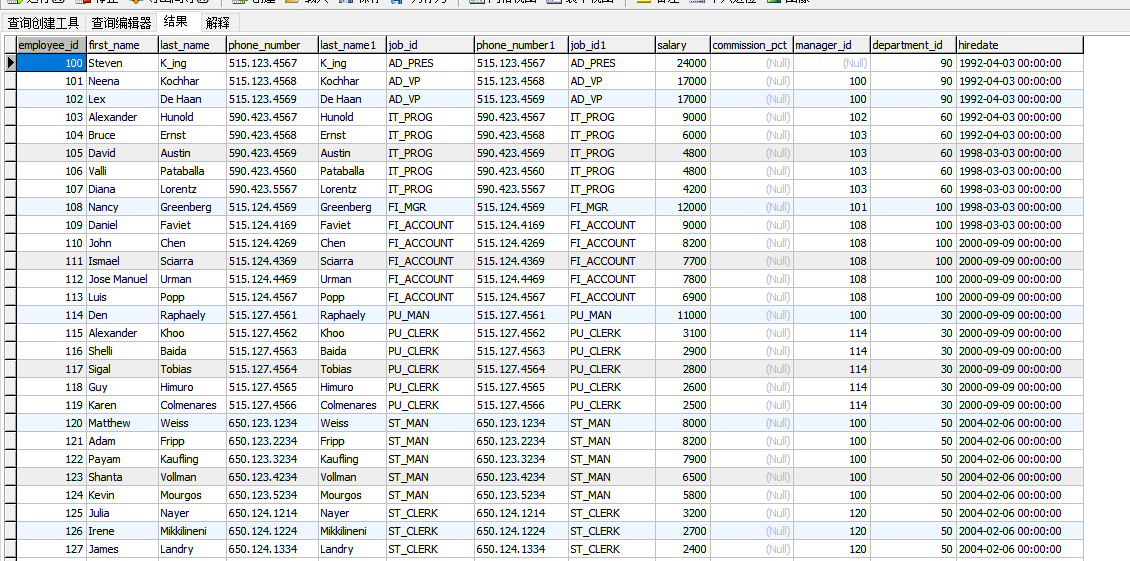The height and width of the screenshot is (561, 1130).
Task: Select department_id cell 30 in Guy's row
Action: click(913, 386)
